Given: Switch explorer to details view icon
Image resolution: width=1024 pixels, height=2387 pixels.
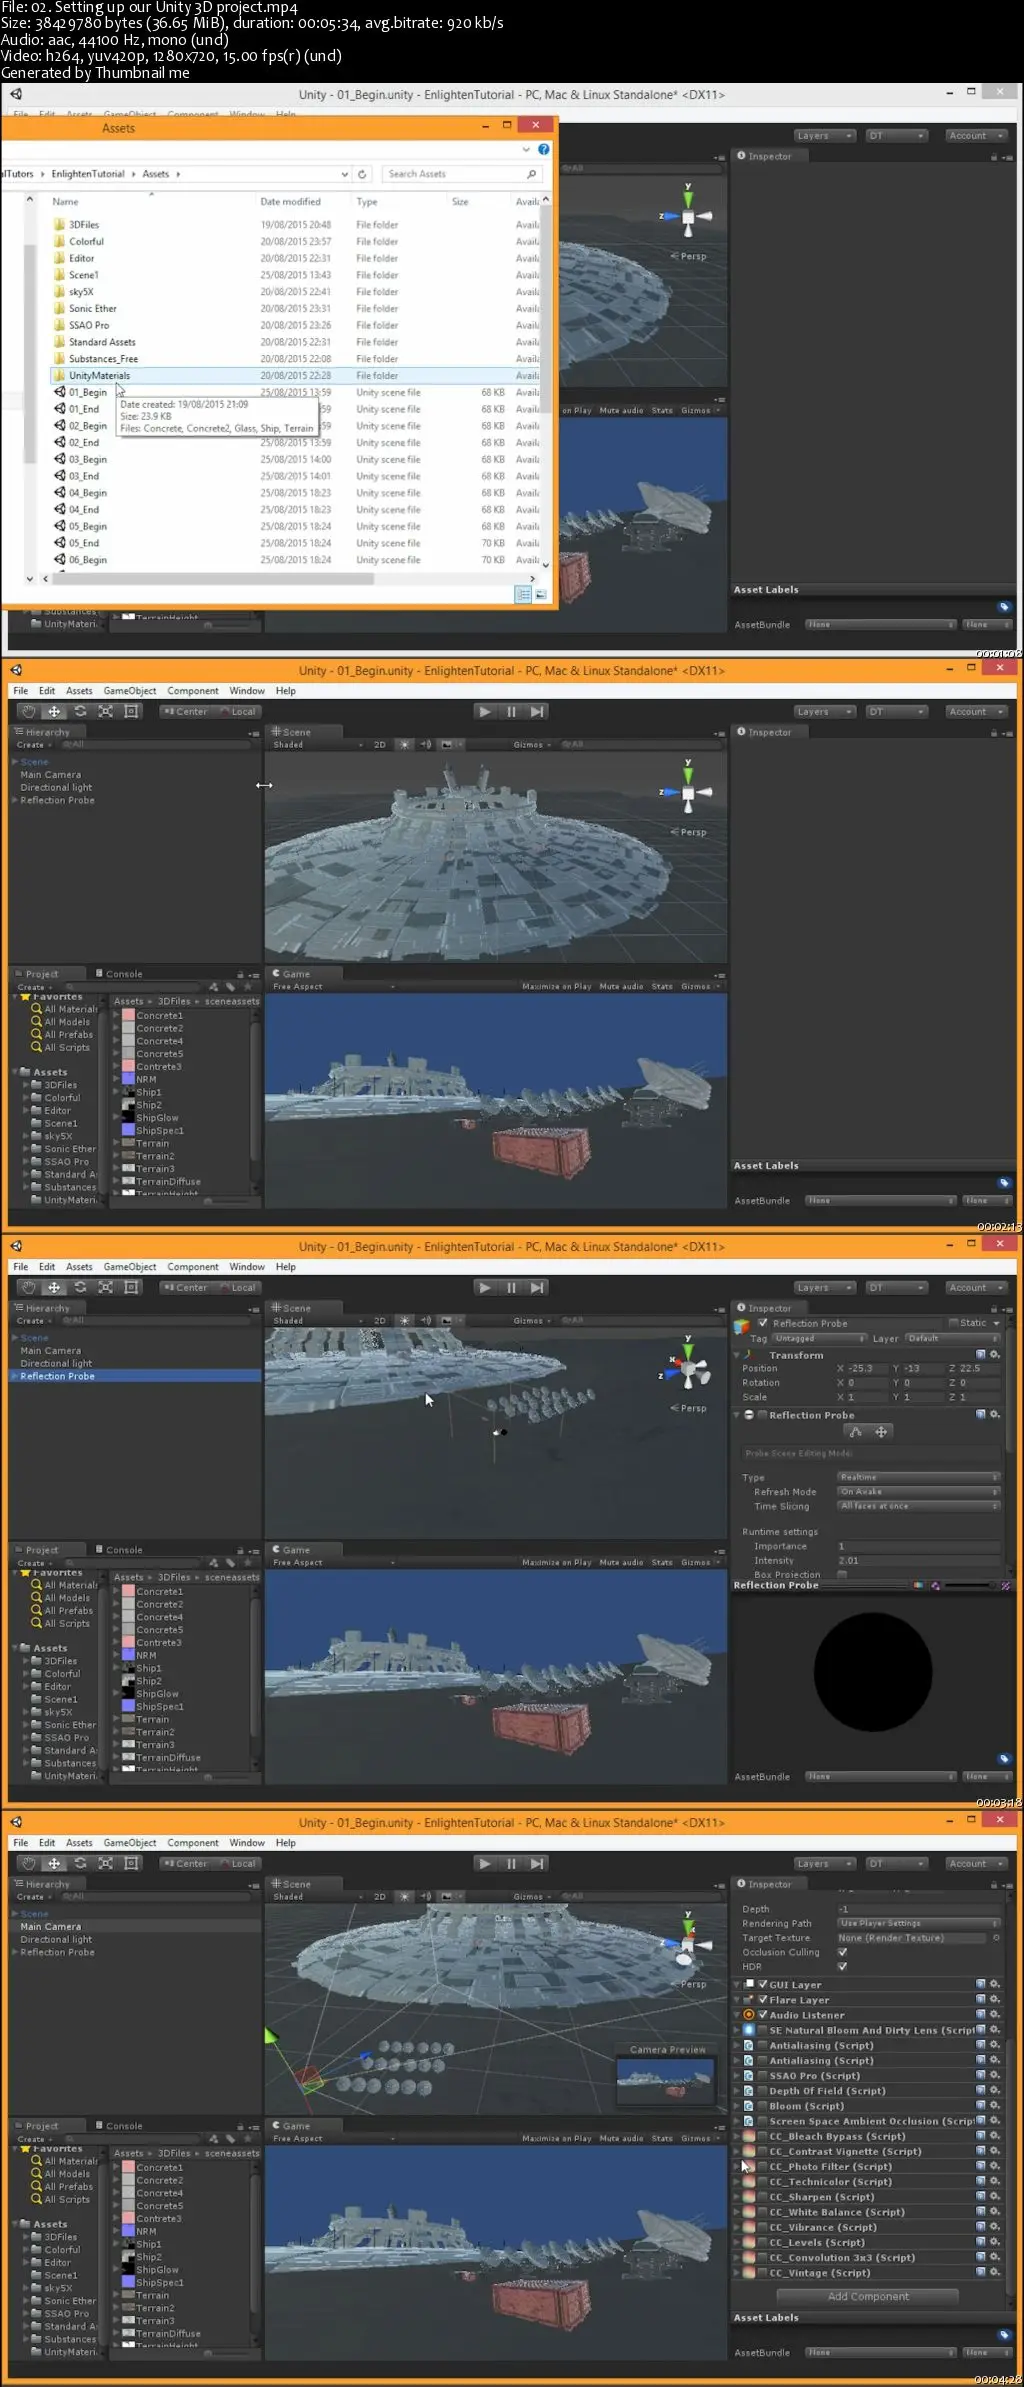Looking at the screenshot, I should click(x=523, y=594).
